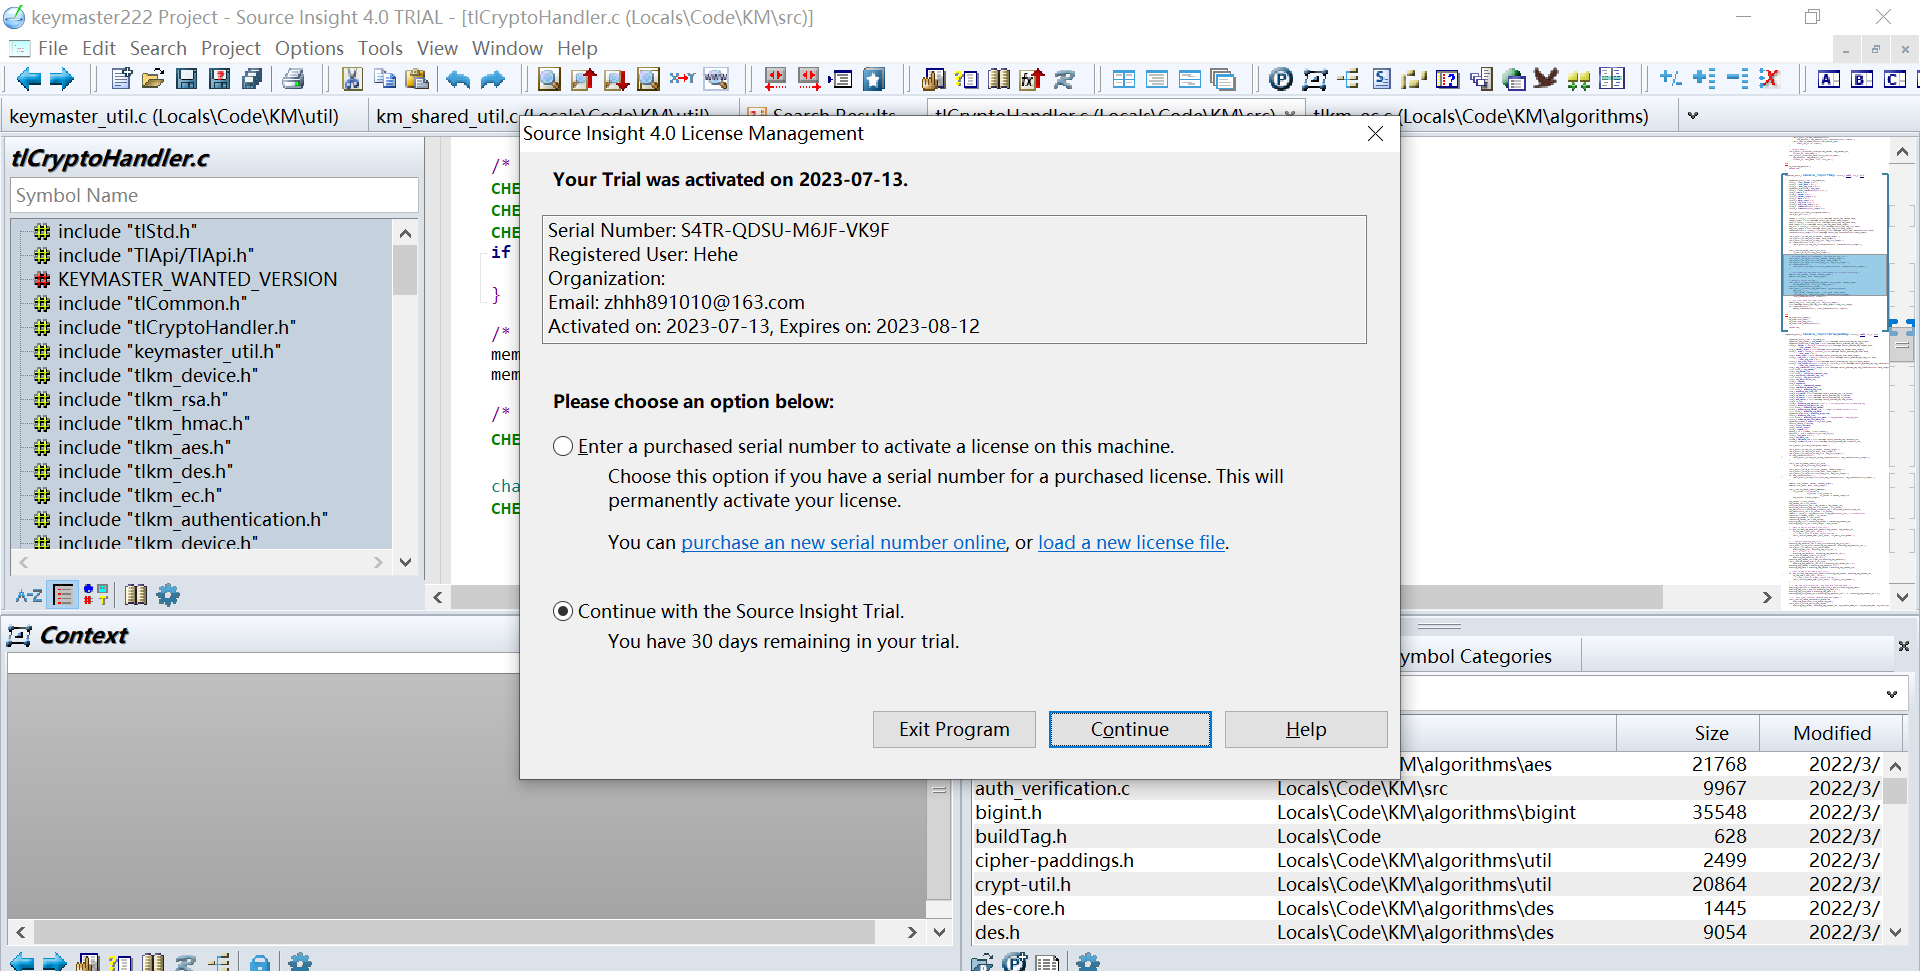Click the Undo arrow icon

(459, 79)
